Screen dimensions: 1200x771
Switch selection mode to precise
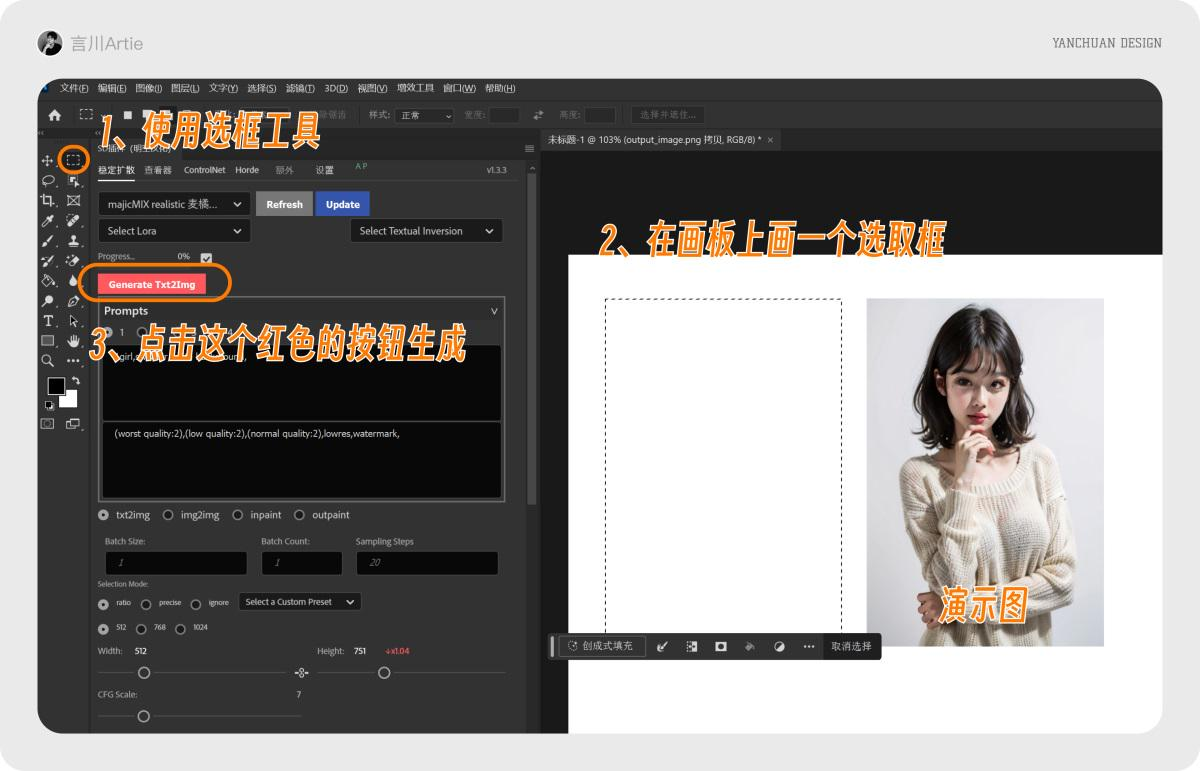pyautogui.click(x=147, y=605)
